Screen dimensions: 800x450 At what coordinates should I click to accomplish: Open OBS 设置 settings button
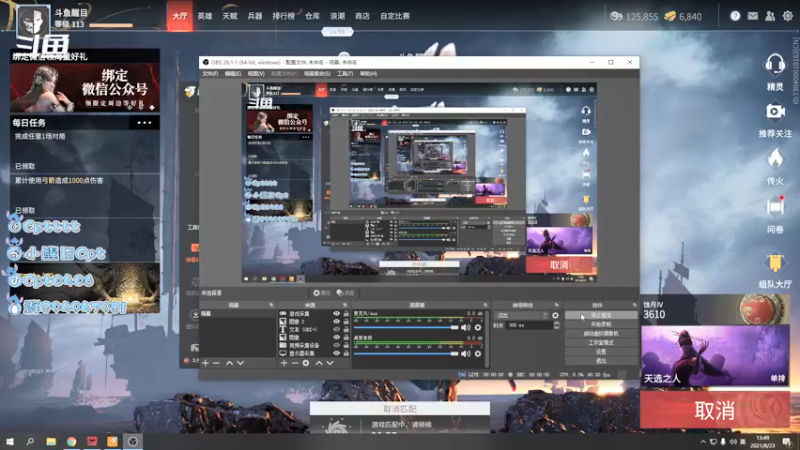click(x=601, y=352)
